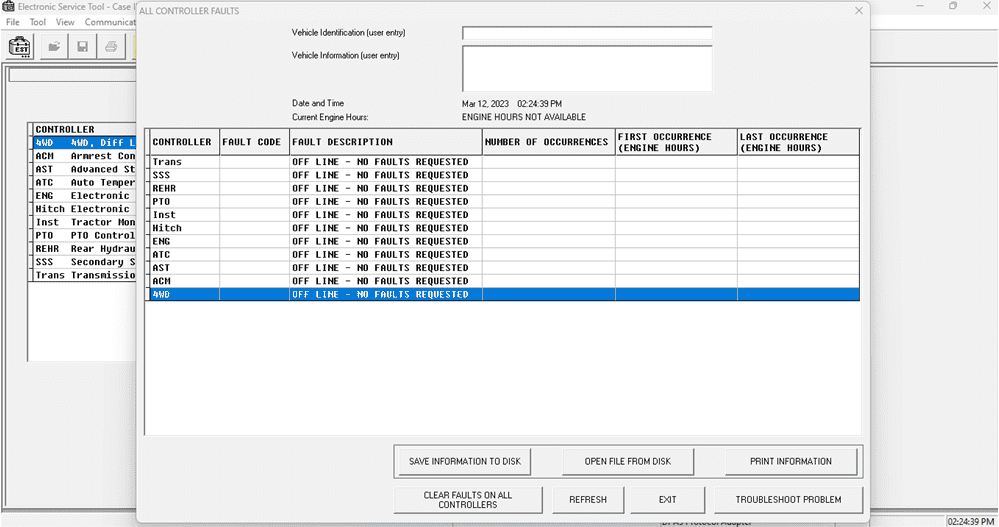Viewport: 999px width, 527px height.
Task: Click the FIRST OCCURRENCE column header
Action: click(x=676, y=142)
